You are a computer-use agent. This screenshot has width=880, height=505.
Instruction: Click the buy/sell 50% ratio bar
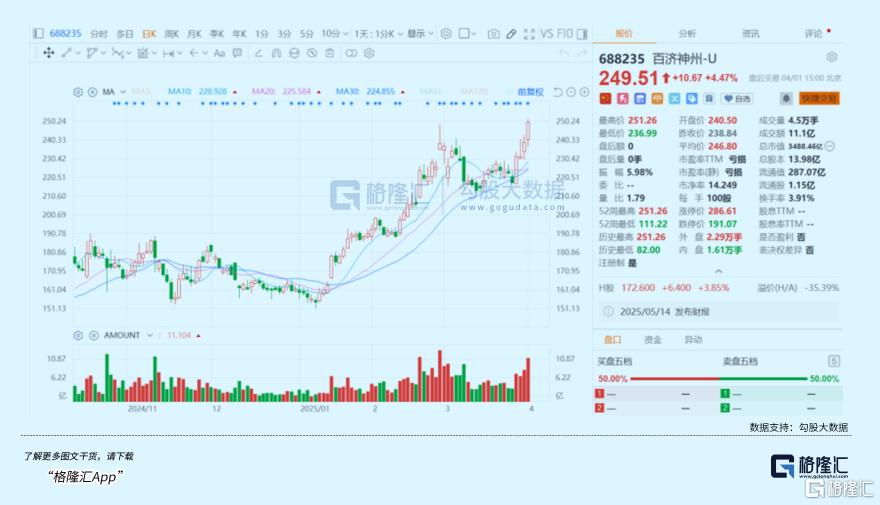tap(718, 379)
